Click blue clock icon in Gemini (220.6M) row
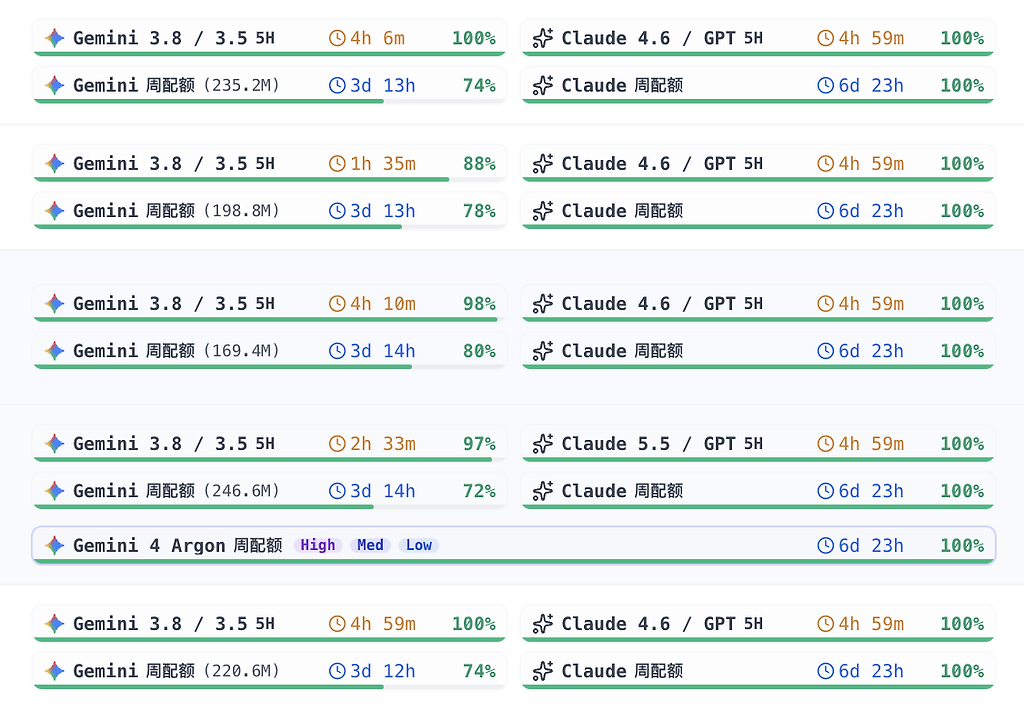1024x709 pixels. [337, 670]
